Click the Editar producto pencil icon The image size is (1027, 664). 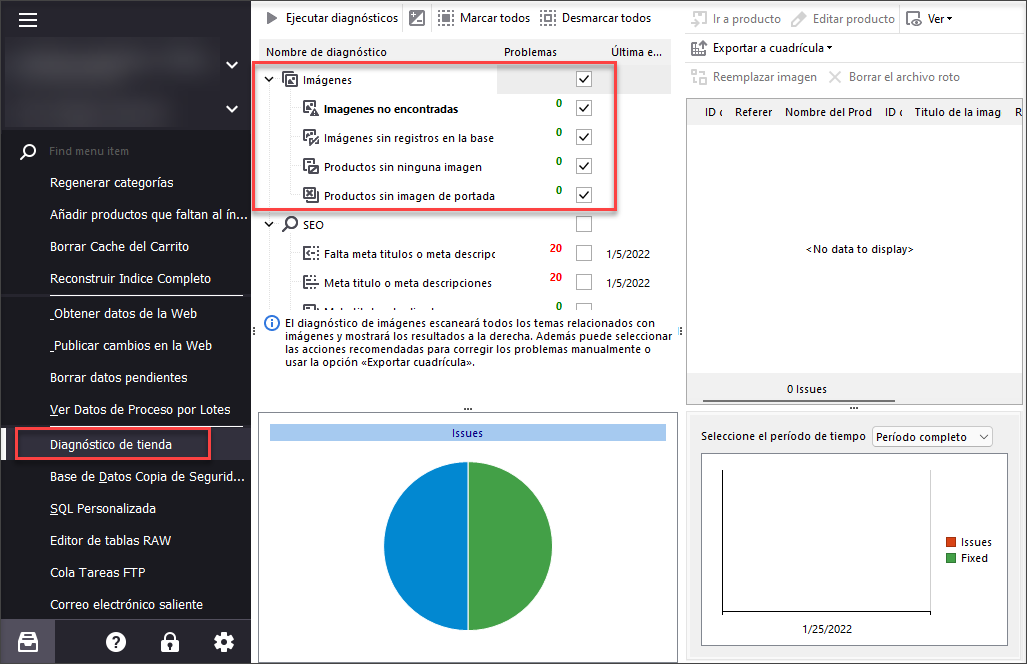[x=798, y=19]
